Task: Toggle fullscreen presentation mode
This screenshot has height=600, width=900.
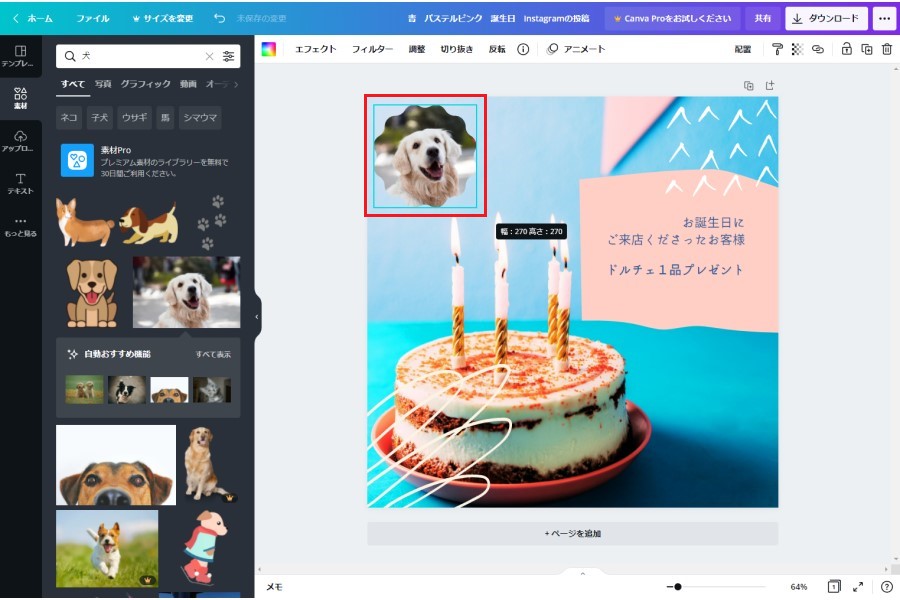Action: [858, 587]
